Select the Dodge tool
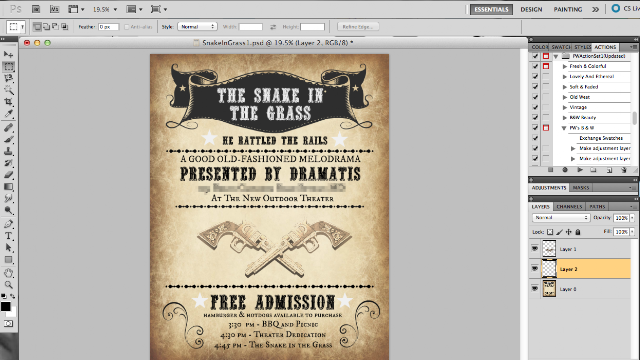This screenshot has height=360, width=640. (8, 210)
